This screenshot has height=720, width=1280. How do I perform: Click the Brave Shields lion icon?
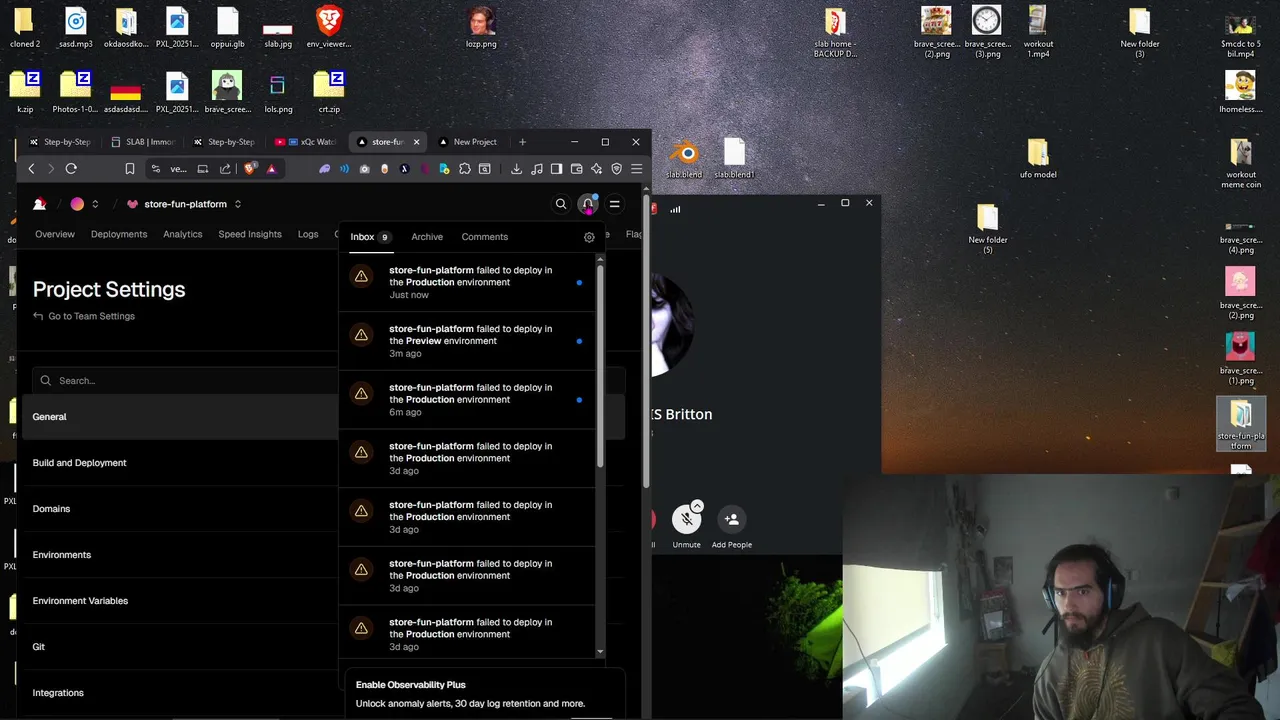[x=250, y=169]
